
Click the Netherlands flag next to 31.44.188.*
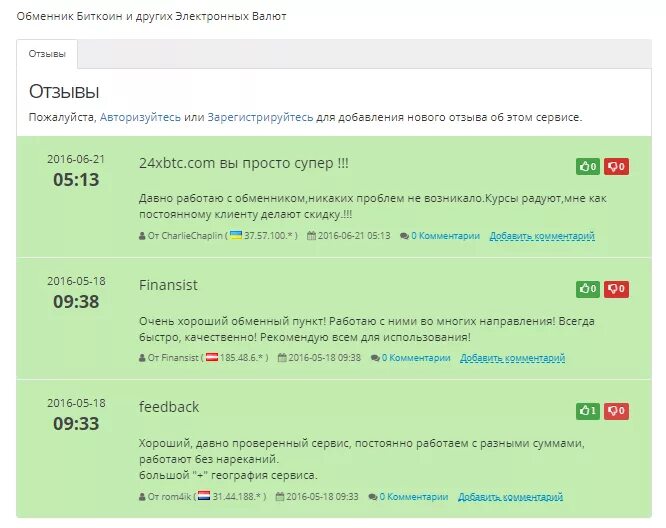pos(204,496)
